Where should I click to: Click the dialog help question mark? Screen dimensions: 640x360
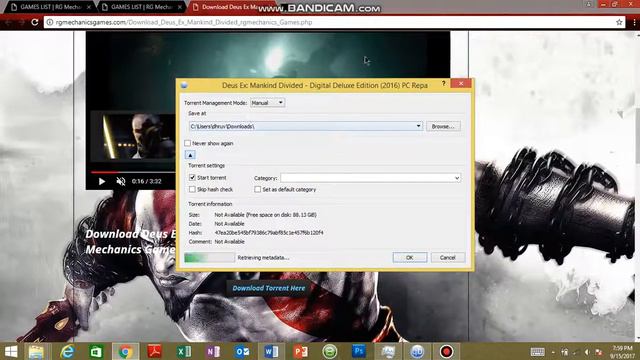(x=443, y=83)
